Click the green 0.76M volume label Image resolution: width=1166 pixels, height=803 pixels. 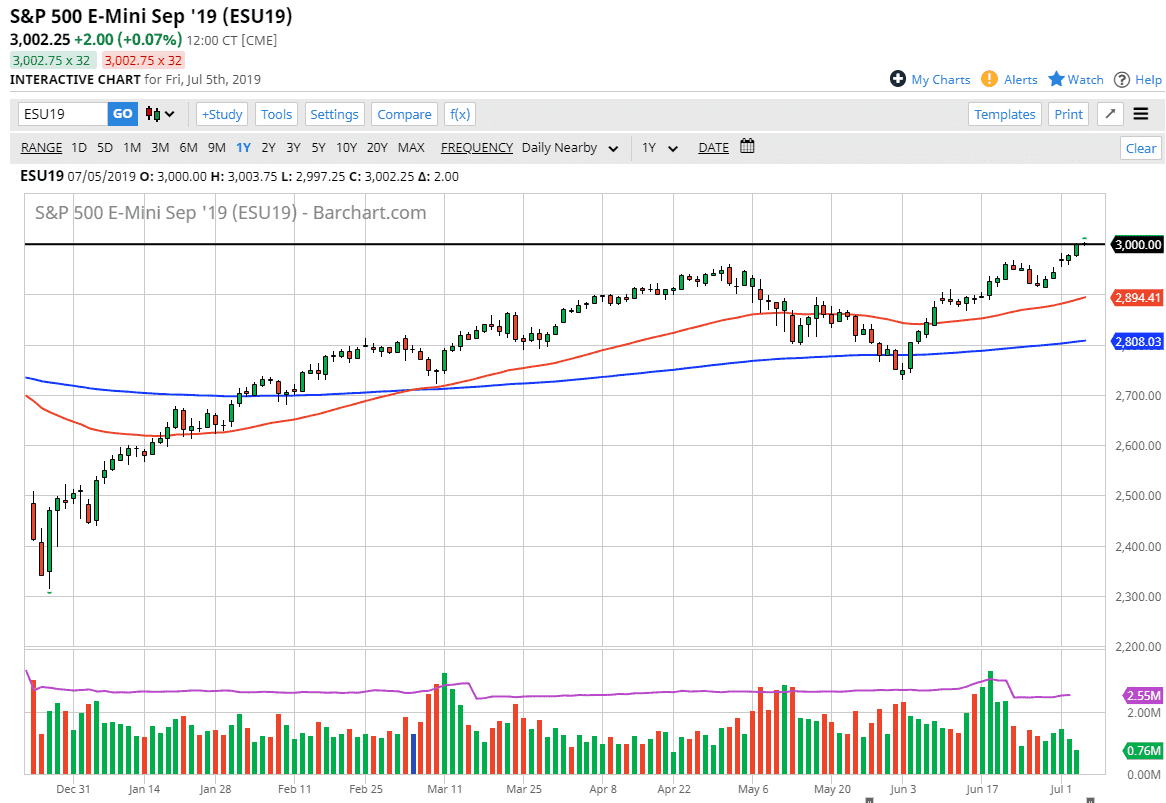point(1142,750)
